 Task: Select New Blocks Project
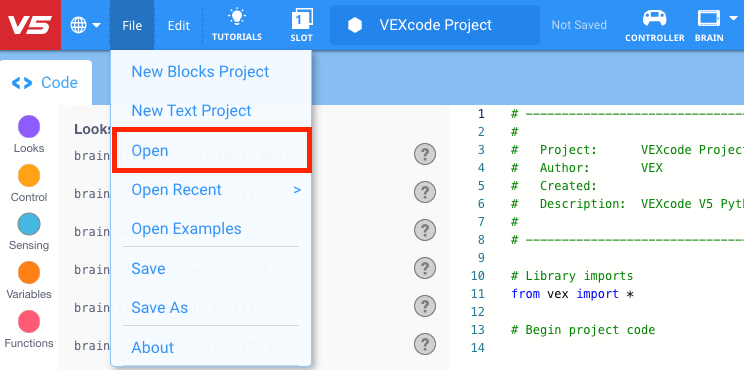pyautogui.click(x=200, y=72)
